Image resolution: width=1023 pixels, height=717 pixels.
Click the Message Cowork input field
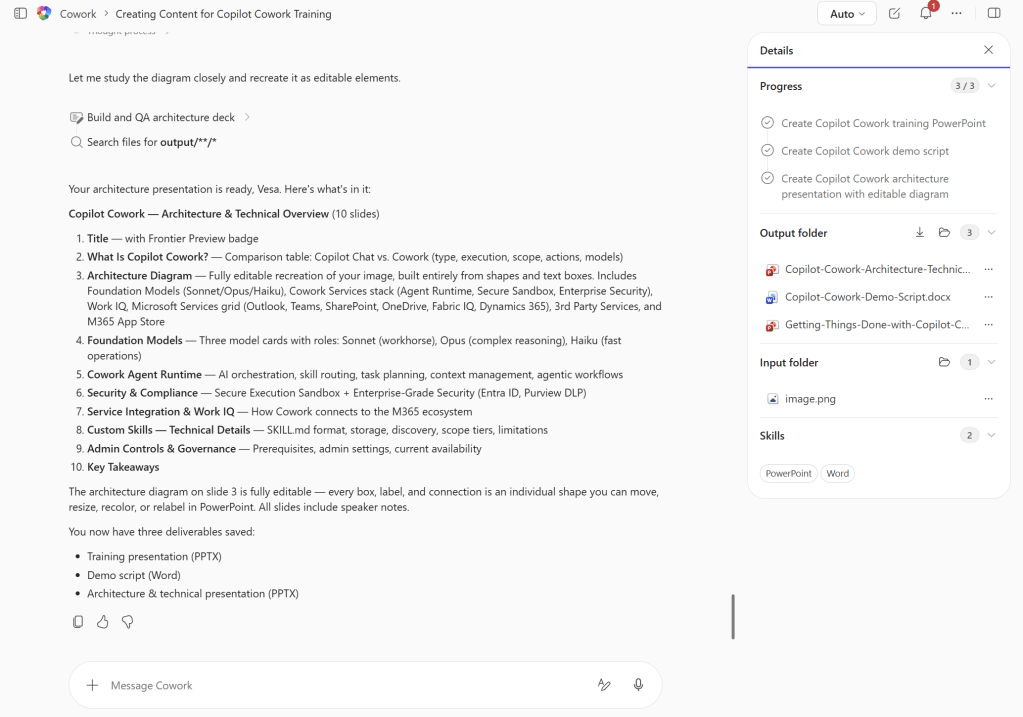[x=340, y=685]
